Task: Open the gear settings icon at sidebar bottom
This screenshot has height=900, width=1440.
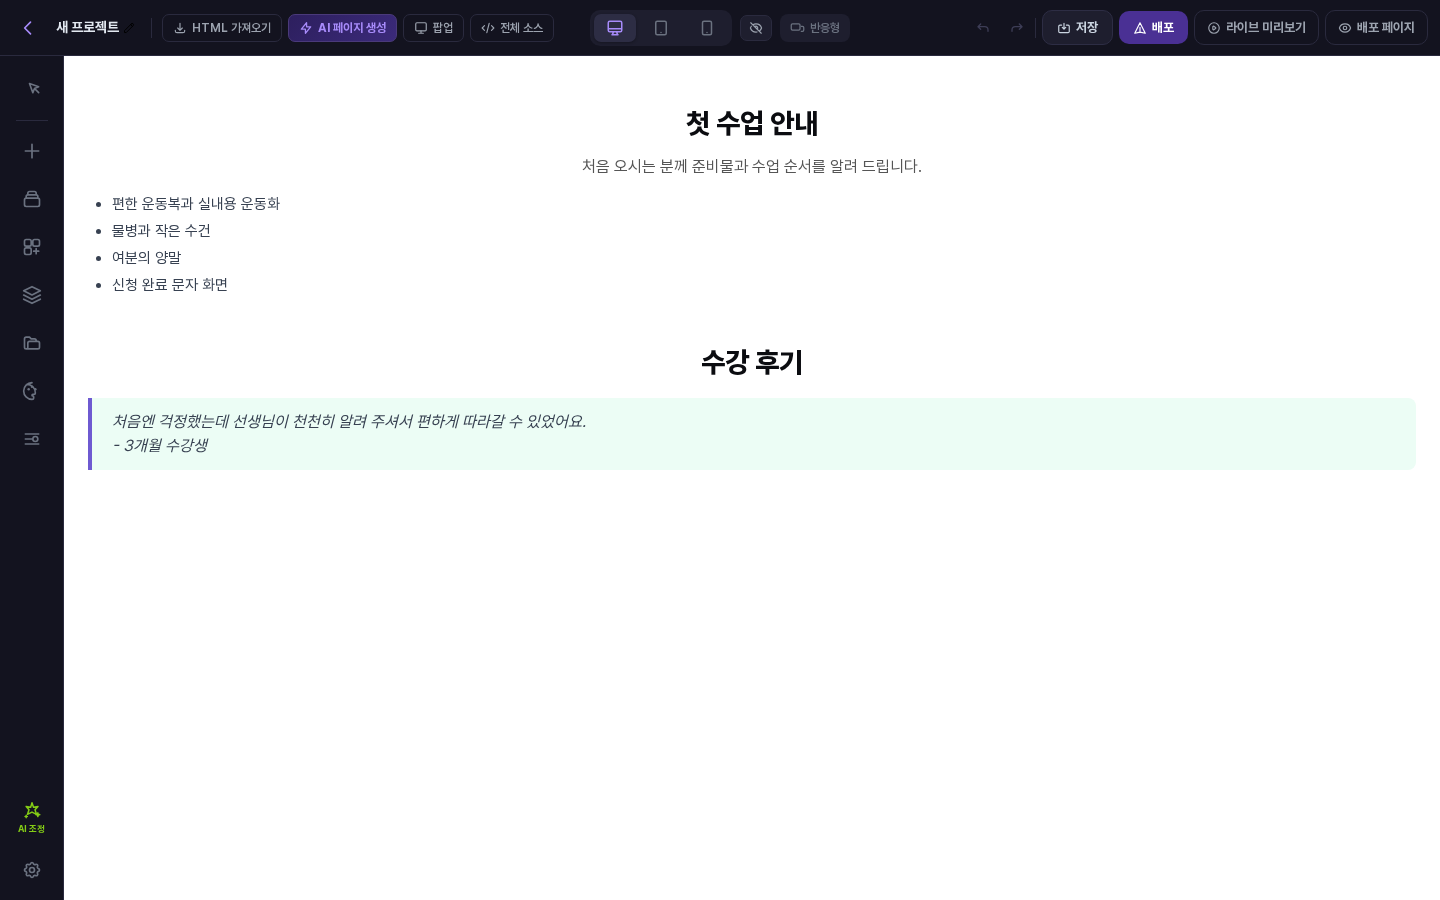Action: click(32, 870)
